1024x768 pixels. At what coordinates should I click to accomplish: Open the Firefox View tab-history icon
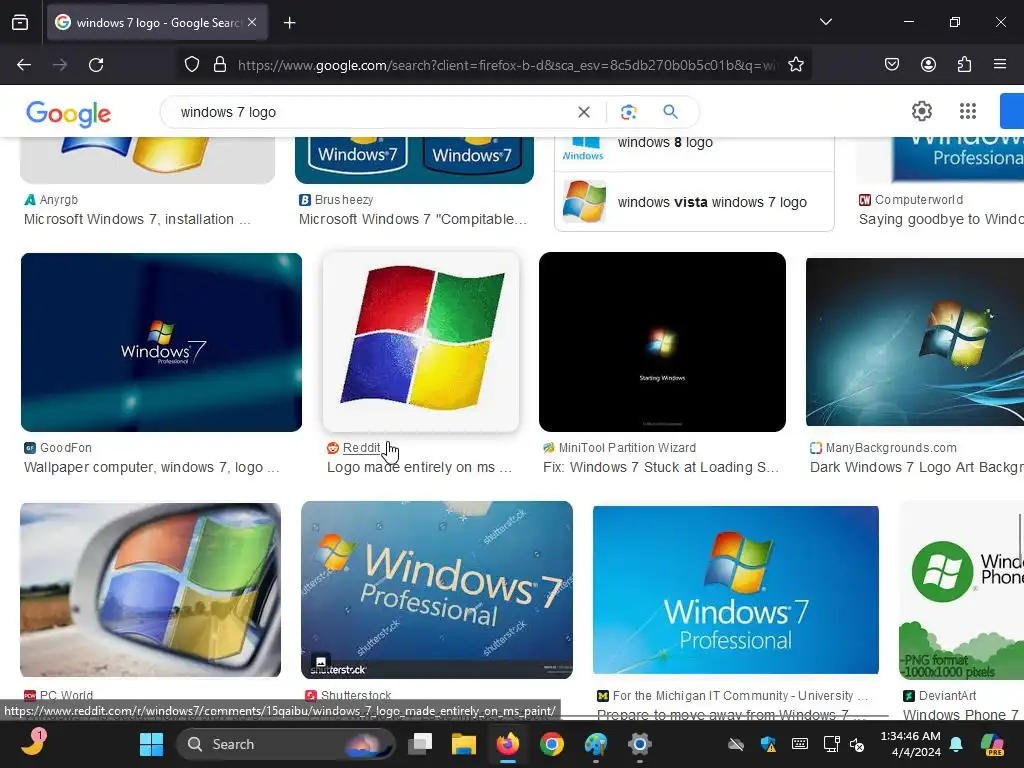click(20, 22)
